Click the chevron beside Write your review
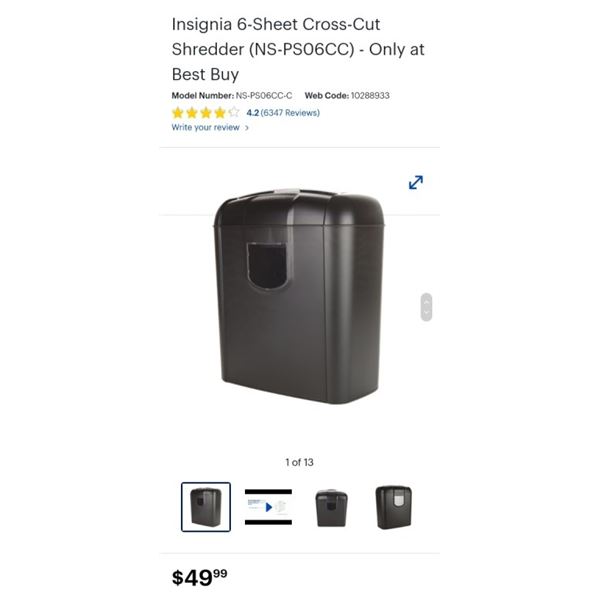The width and height of the screenshot is (600, 600). pos(247,128)
